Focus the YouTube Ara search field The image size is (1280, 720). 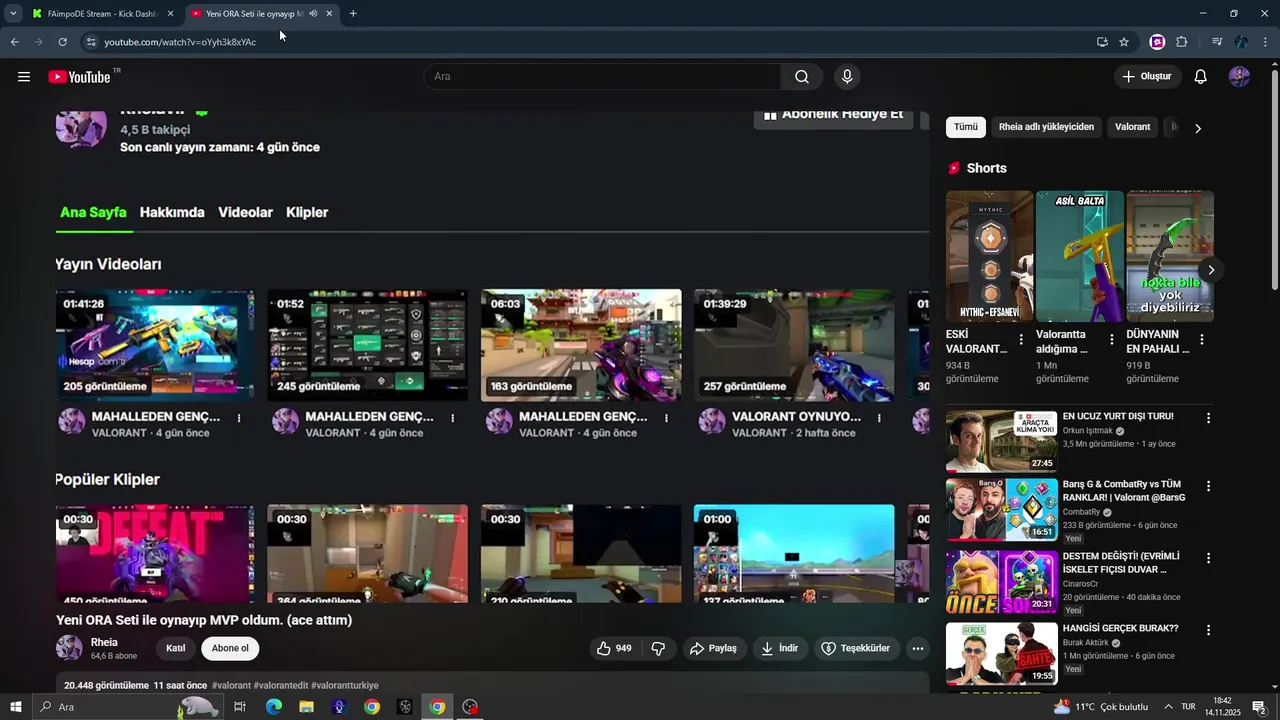click(x=602, y=77)
